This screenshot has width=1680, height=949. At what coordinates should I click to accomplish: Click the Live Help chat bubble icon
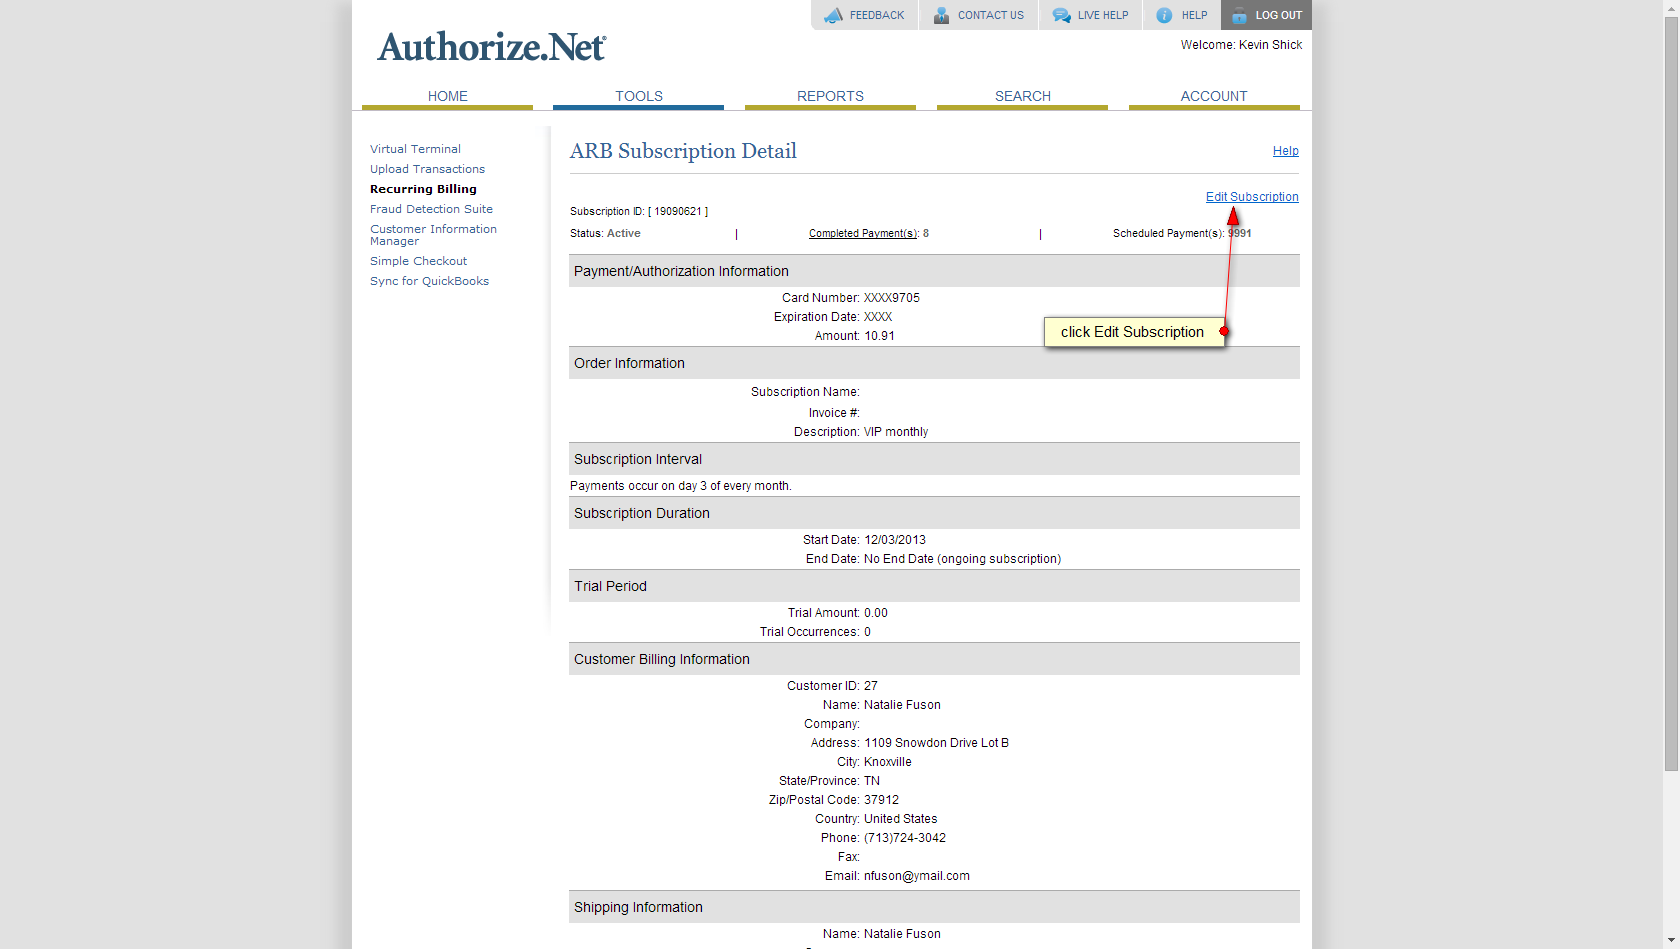click(x=1061, y=15)
